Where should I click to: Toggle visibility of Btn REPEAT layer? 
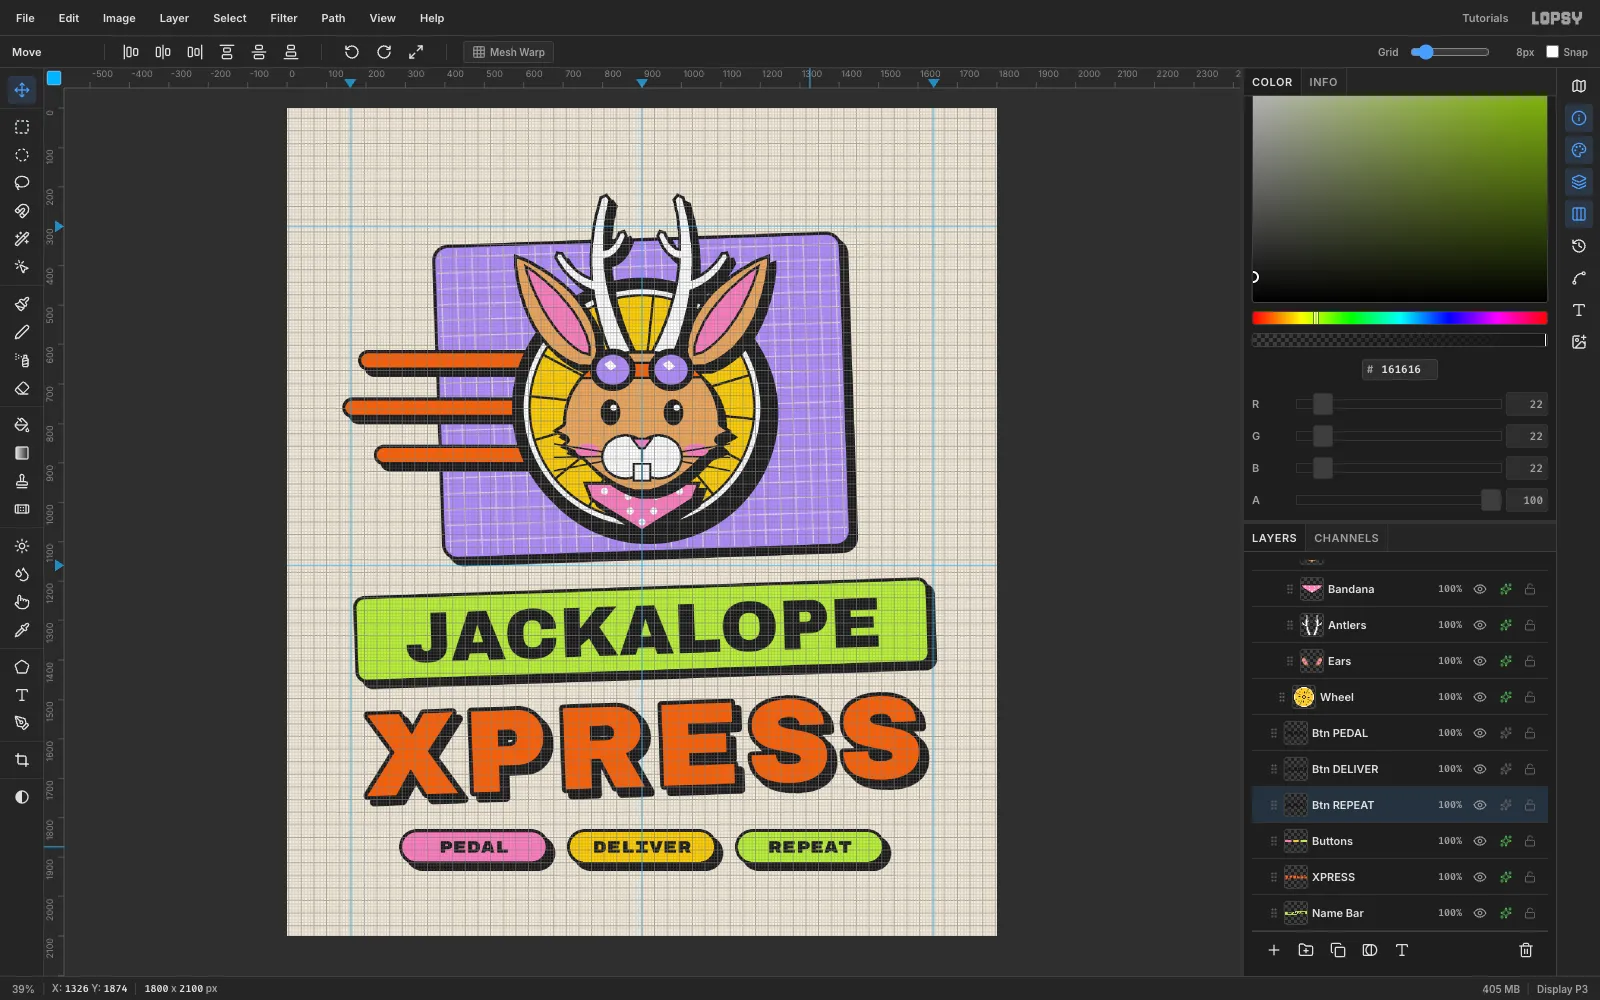(1480, 805)
